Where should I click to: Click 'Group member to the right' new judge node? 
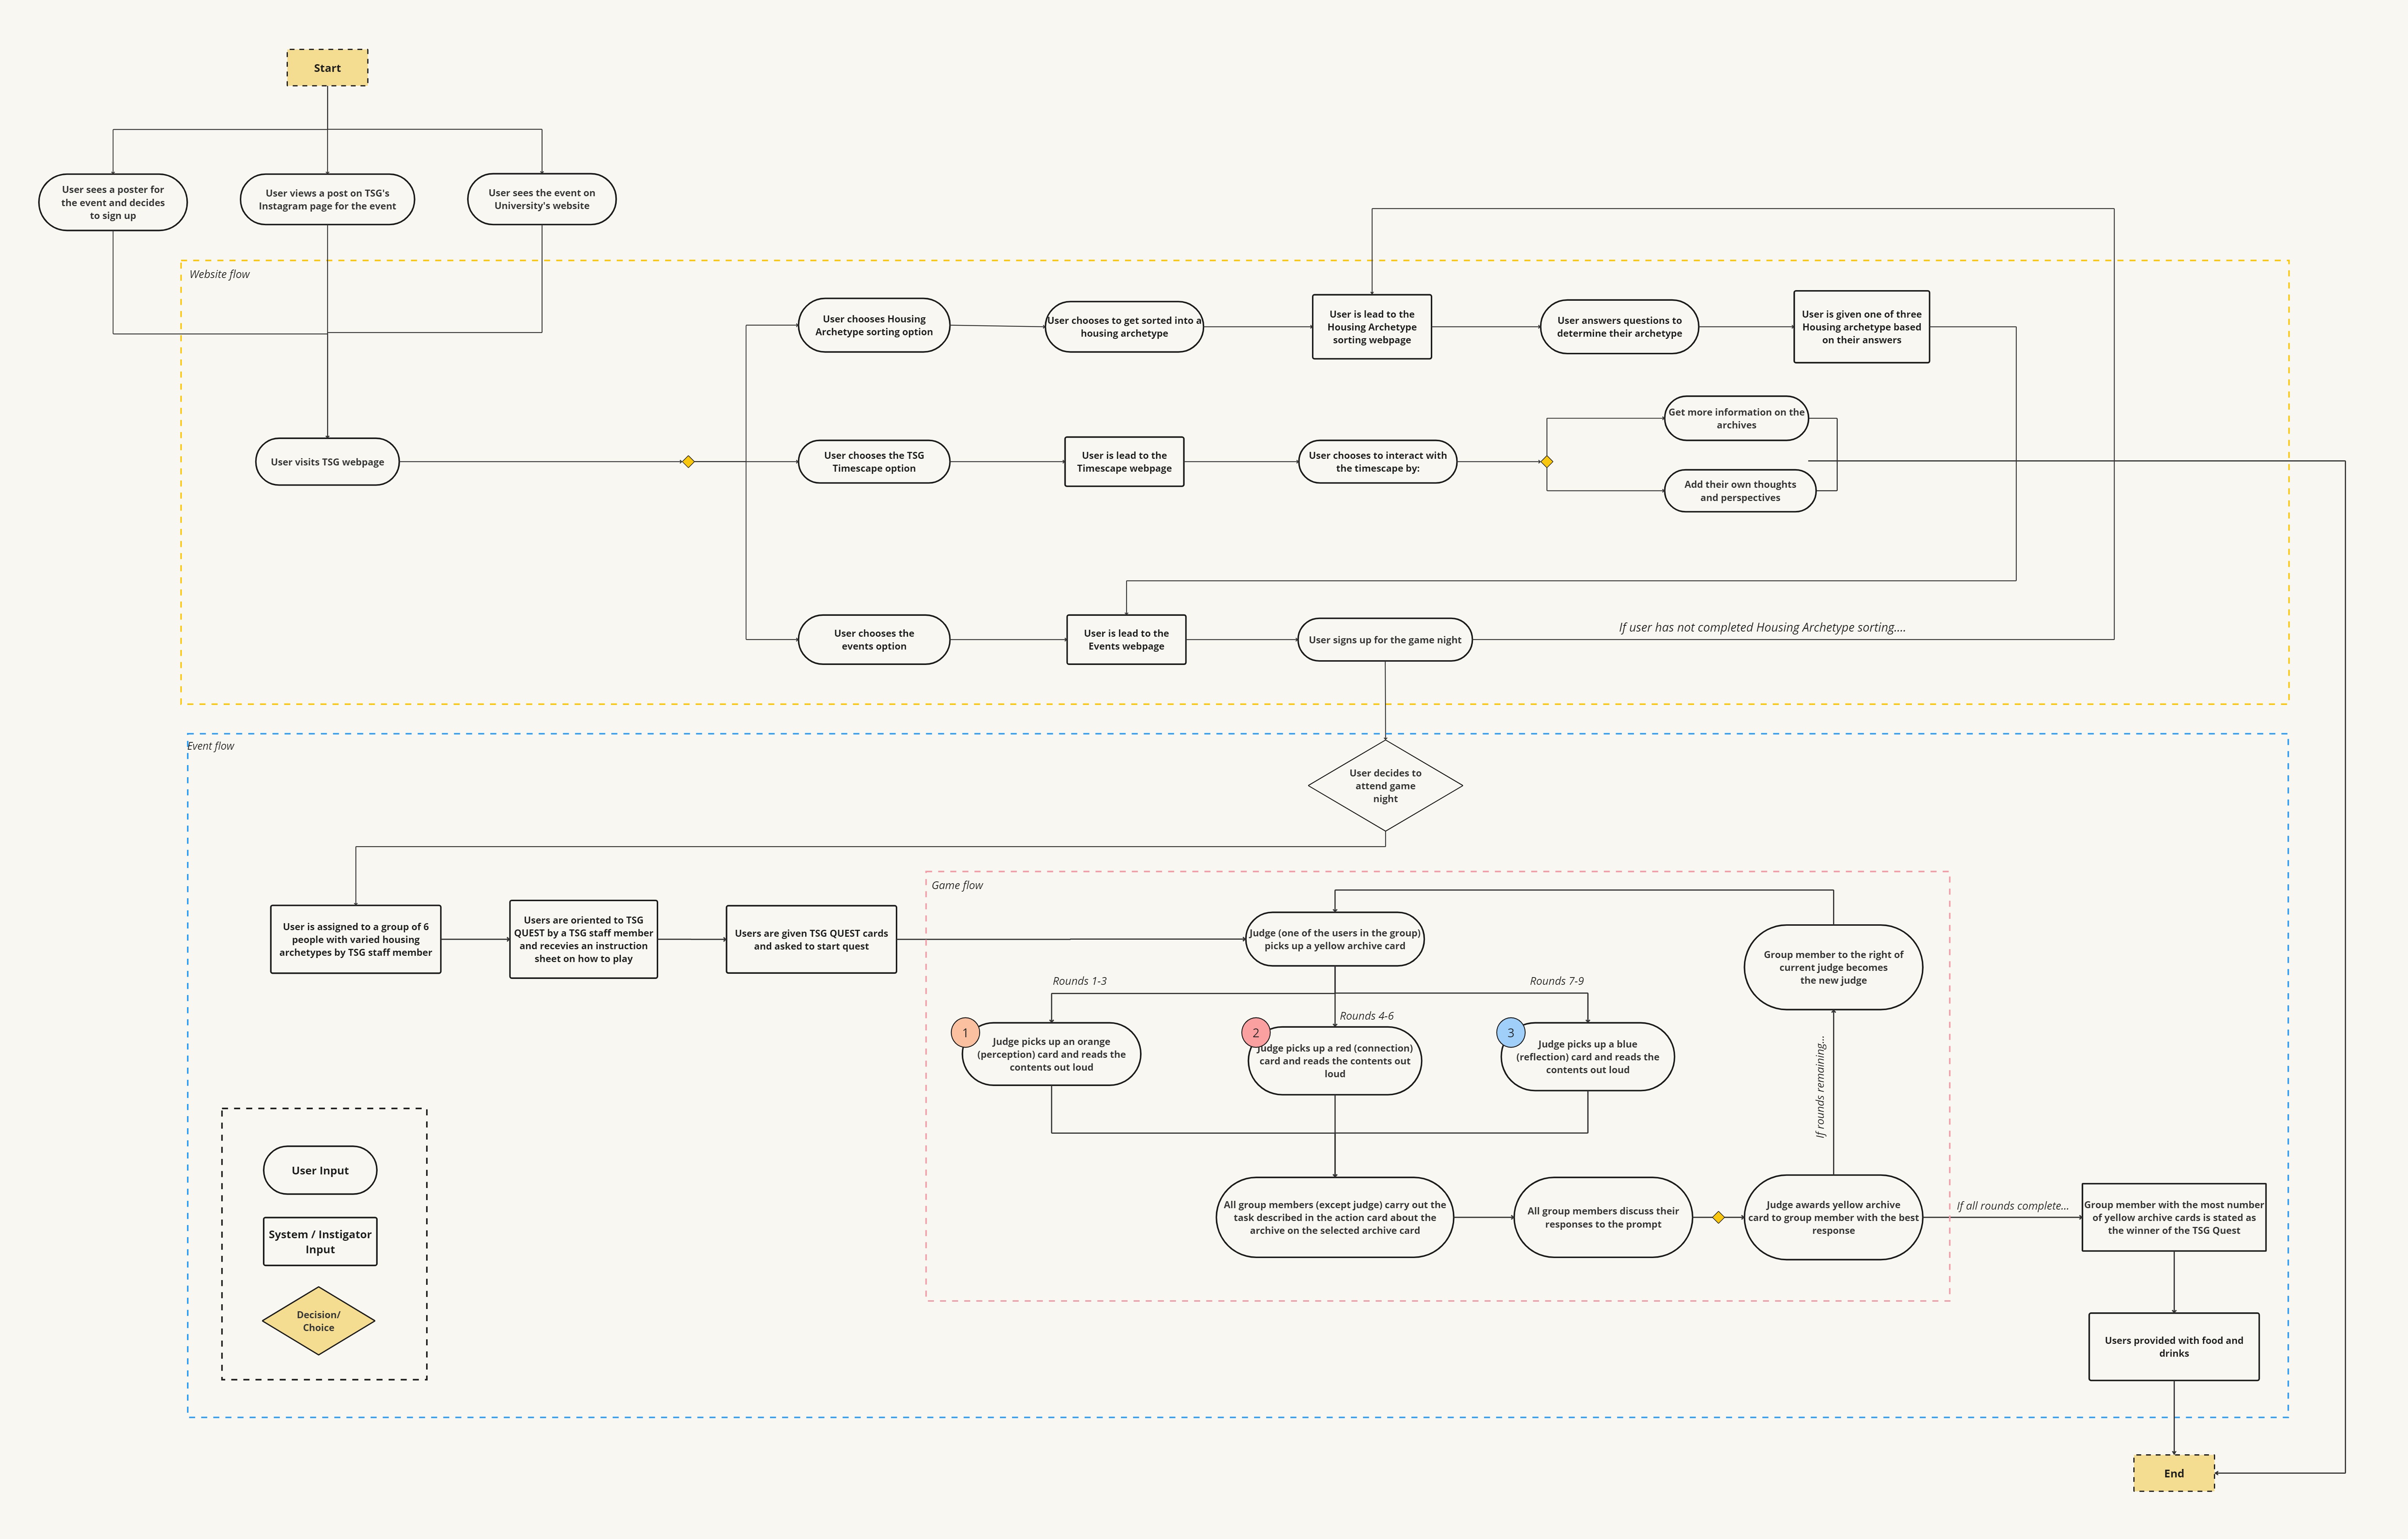[x=1833, y=967]
